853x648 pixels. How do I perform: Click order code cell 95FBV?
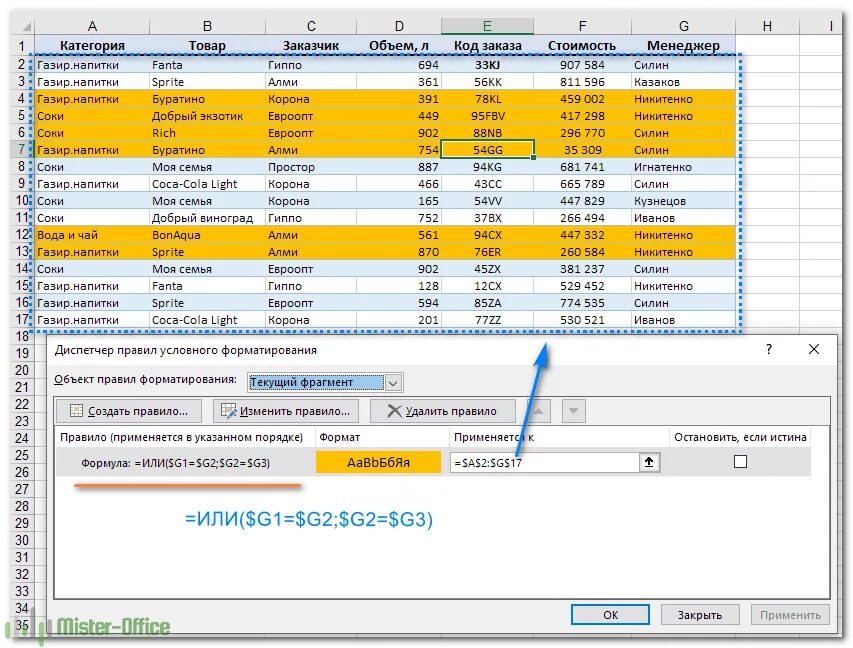coord(487,116)
